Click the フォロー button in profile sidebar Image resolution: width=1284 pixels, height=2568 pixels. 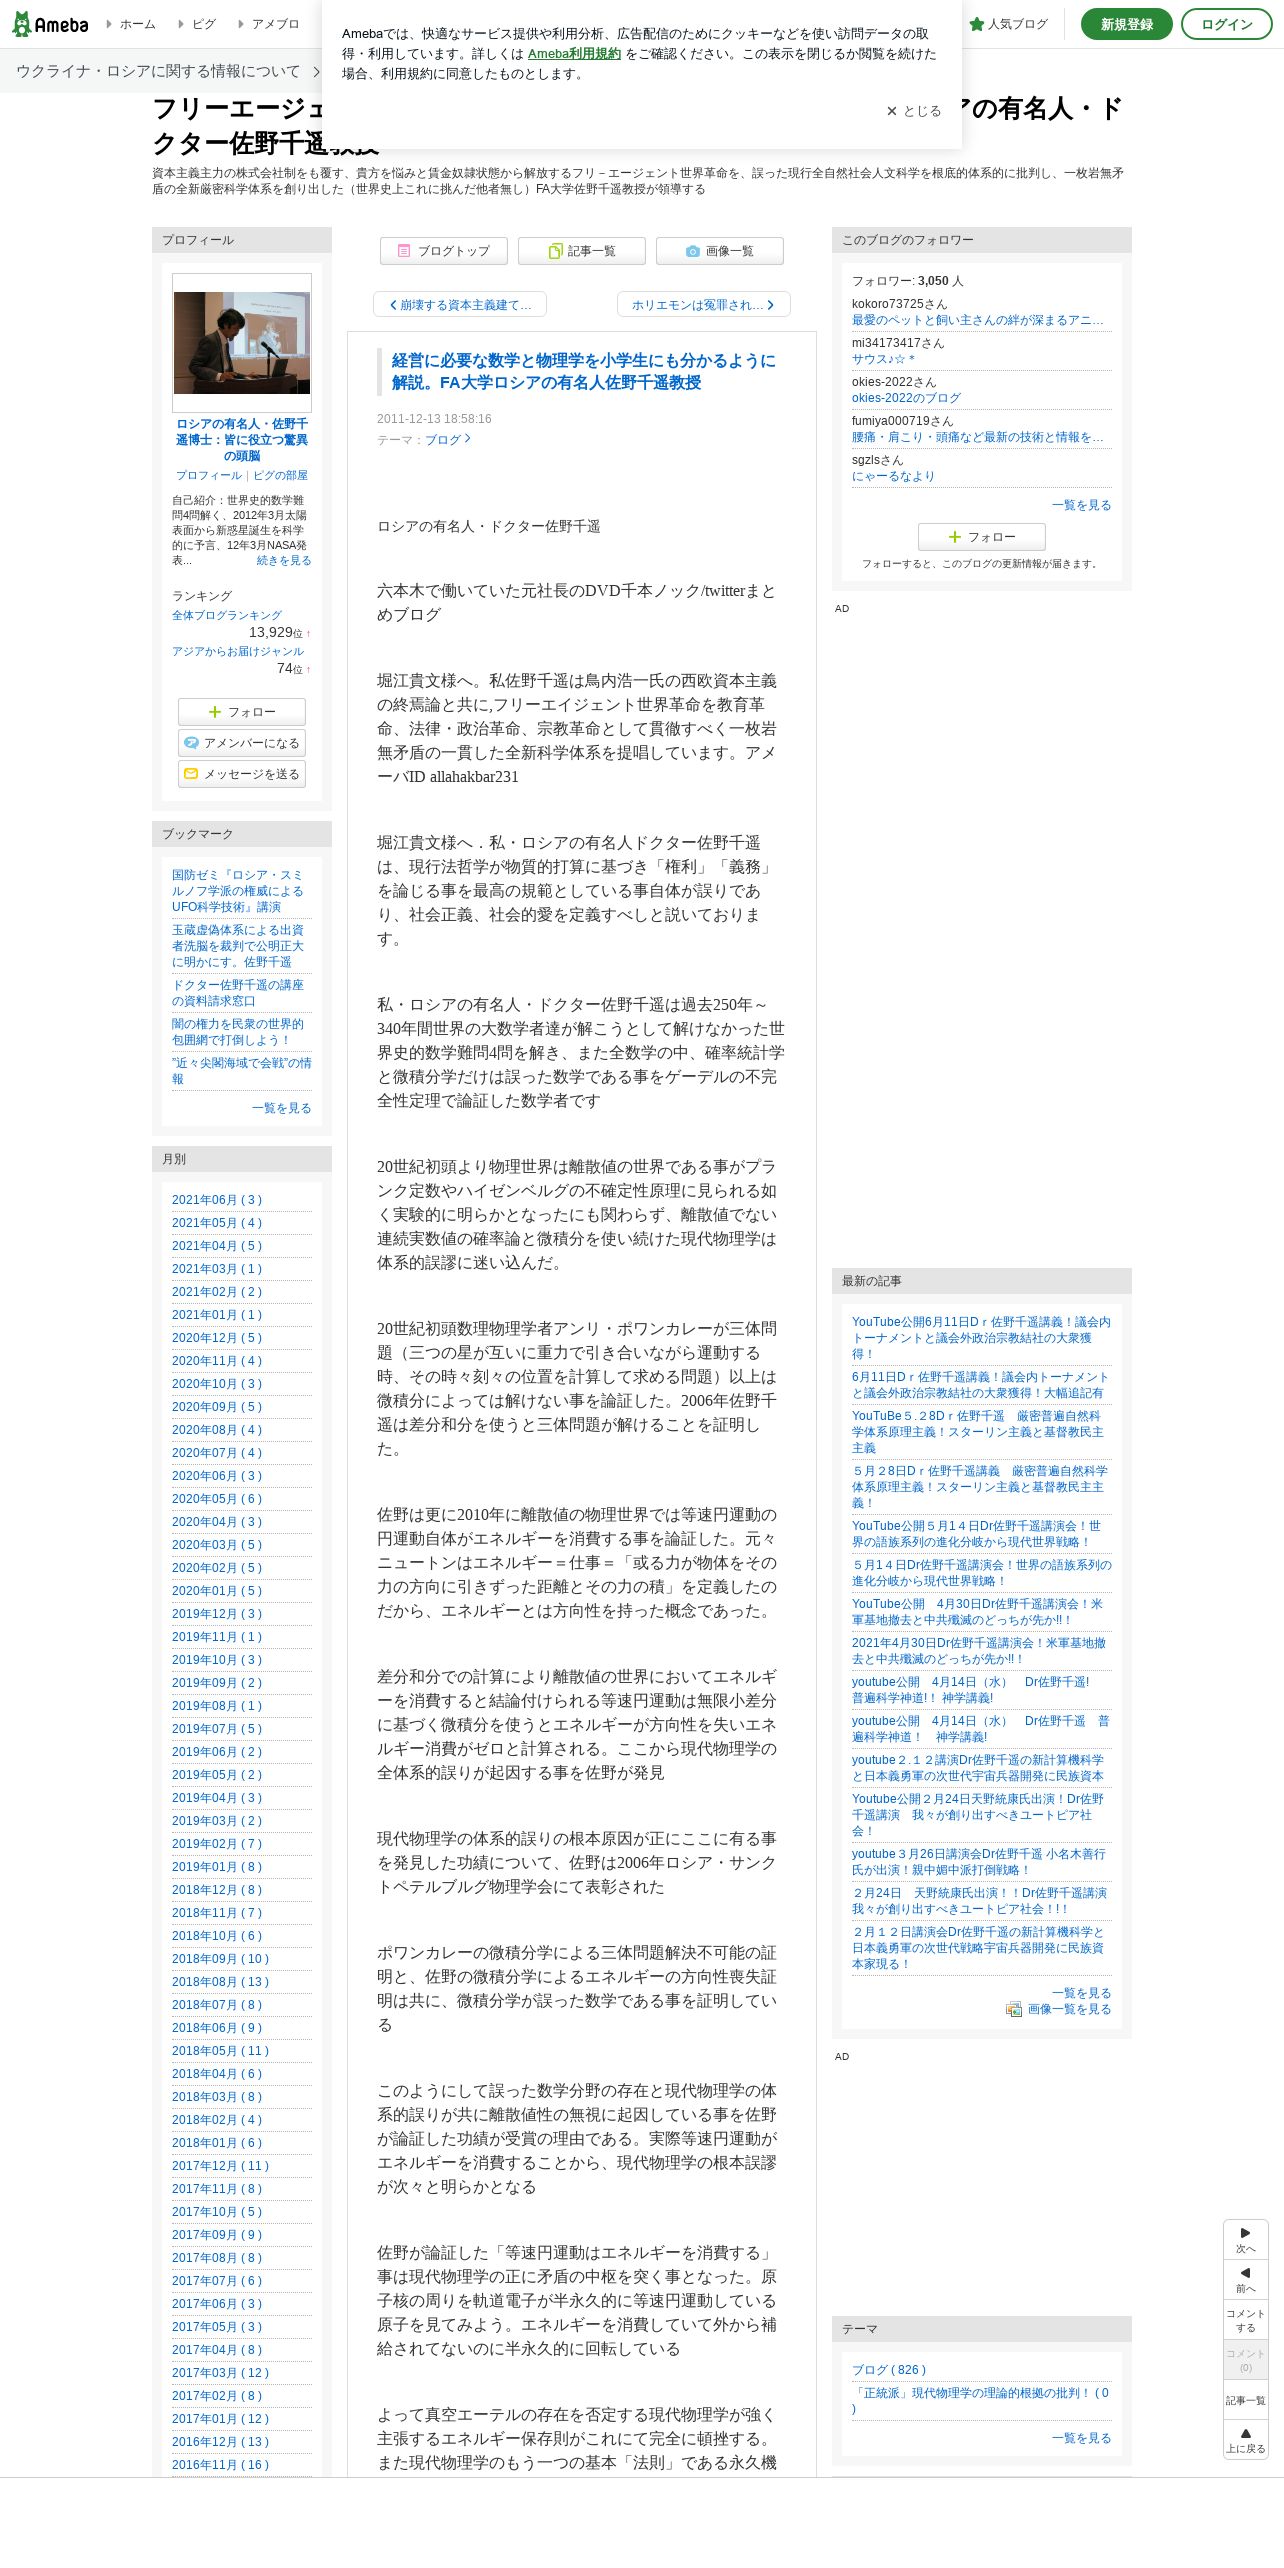(x=242, y=712)
